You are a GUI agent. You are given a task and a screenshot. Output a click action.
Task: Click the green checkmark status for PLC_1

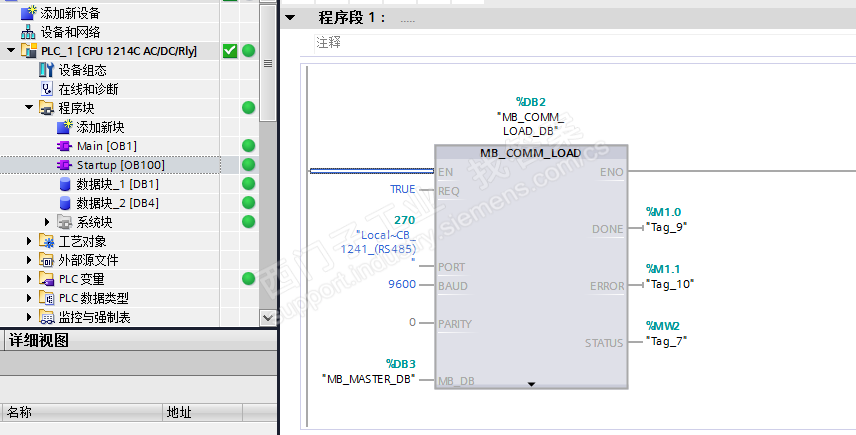230,51
